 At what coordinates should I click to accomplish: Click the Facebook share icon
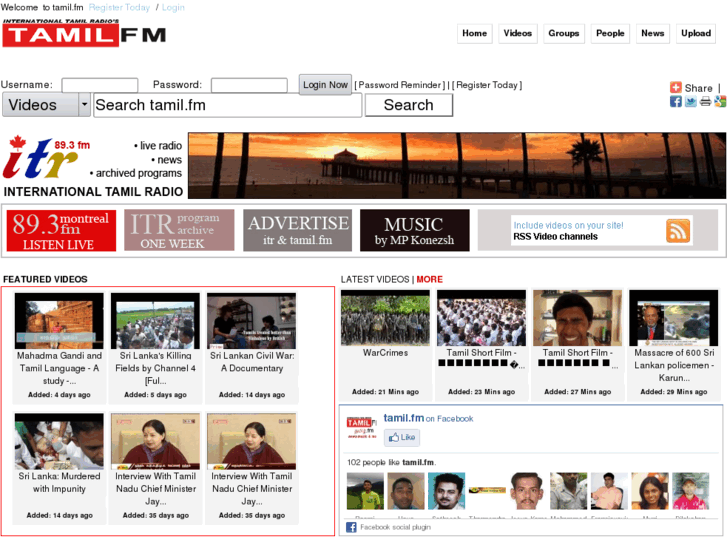click(676, 101)
